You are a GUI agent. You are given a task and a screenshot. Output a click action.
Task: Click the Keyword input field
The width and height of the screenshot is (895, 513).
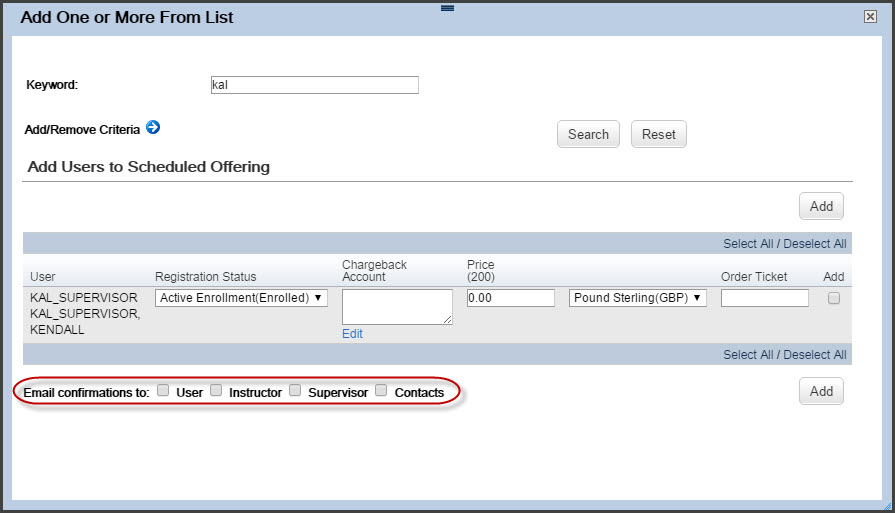click(x=315, y=85)
